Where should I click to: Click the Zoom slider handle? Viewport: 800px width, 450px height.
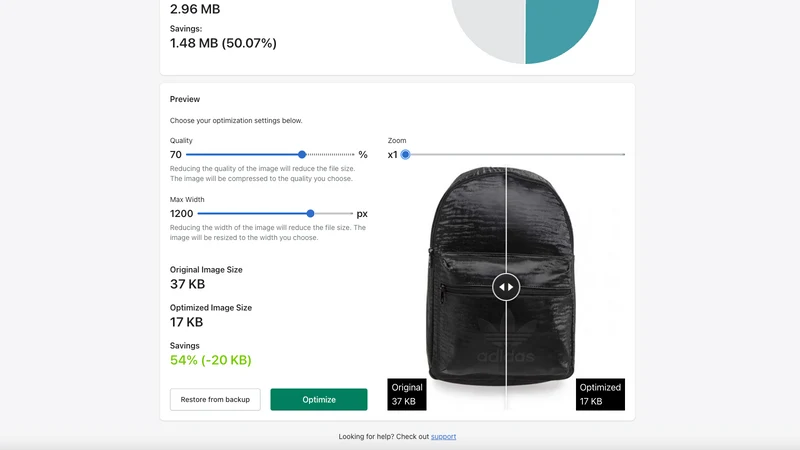pyautogui.click(x=405, y=155)
